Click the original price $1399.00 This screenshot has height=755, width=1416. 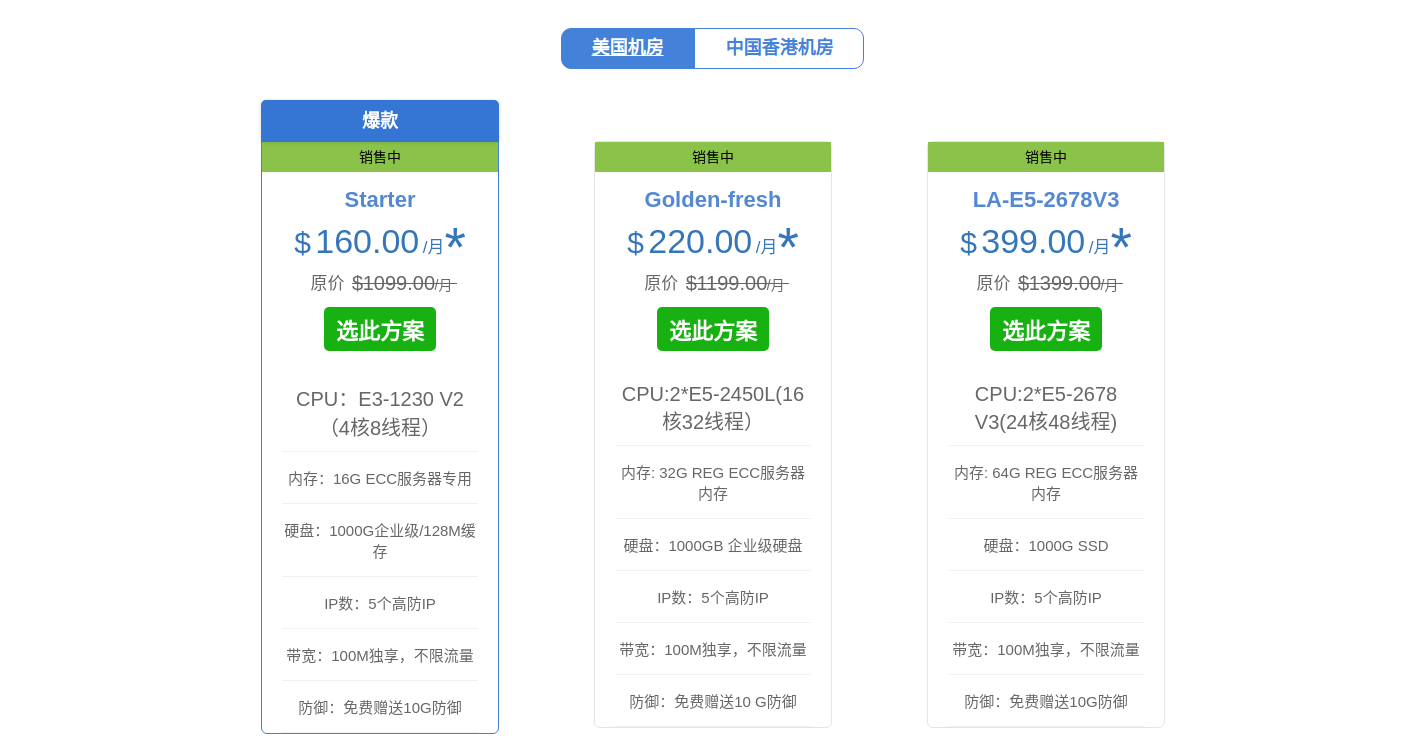pos(1059,283)
